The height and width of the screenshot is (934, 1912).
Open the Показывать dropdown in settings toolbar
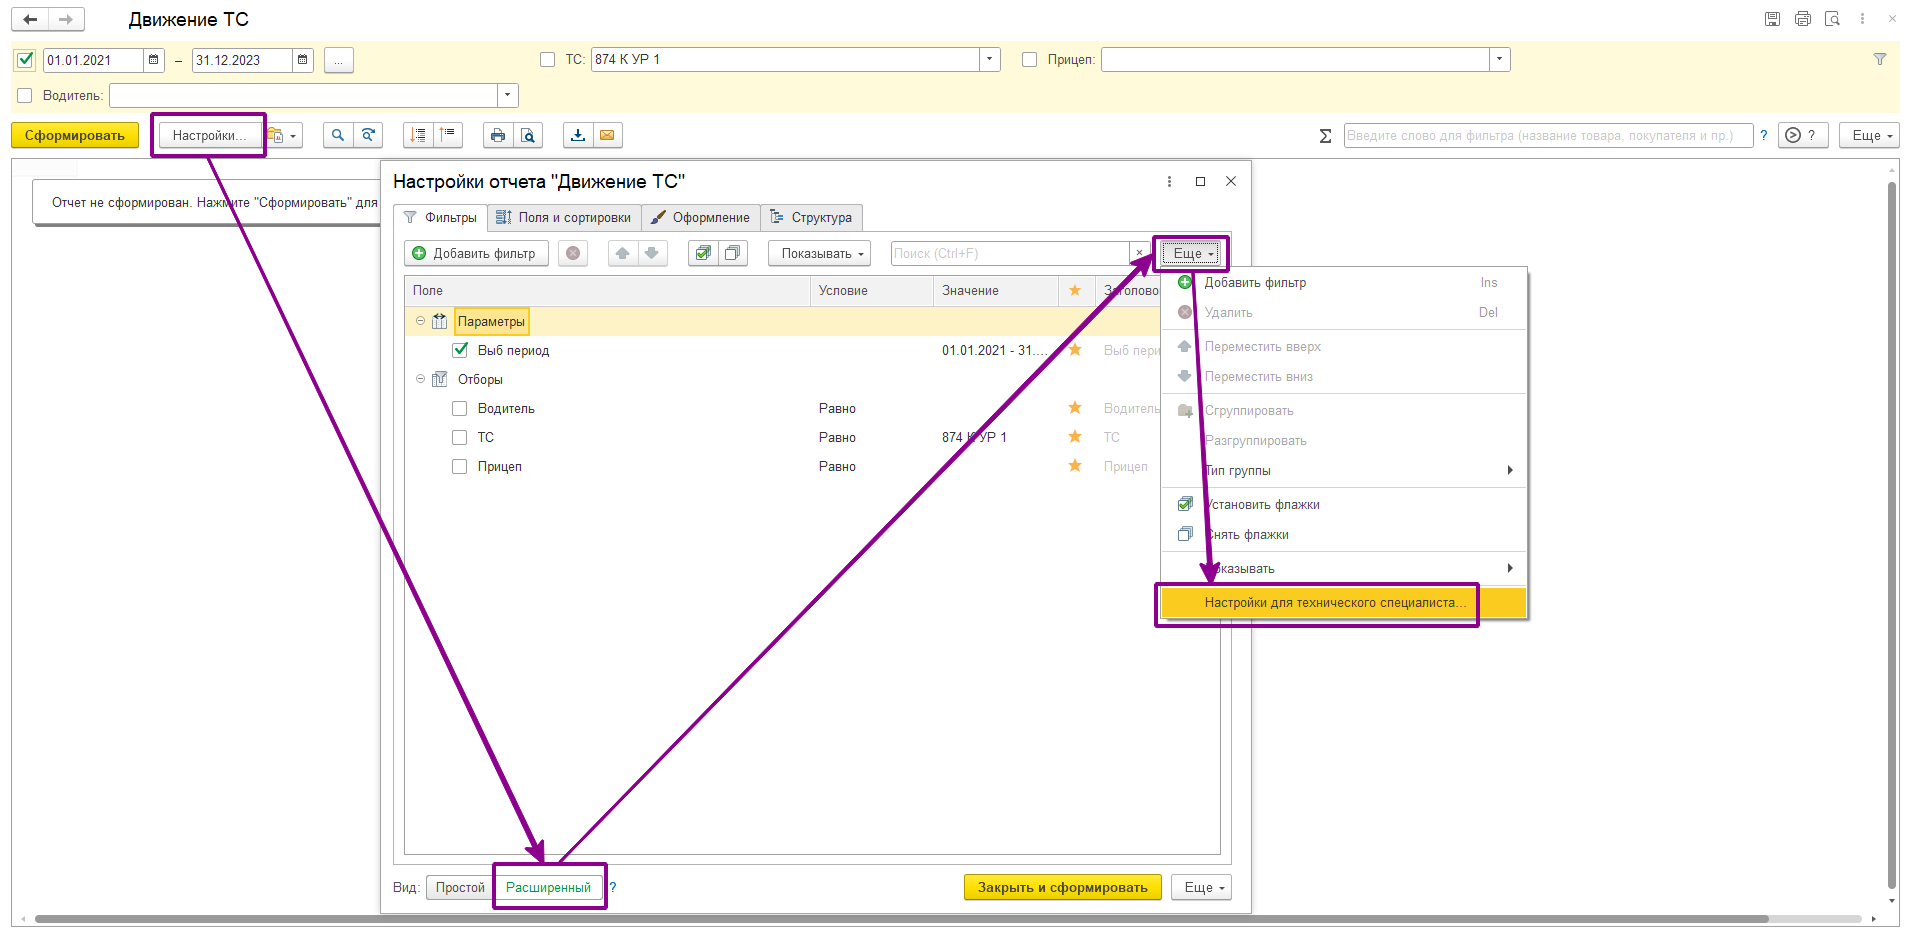[819, 253]
